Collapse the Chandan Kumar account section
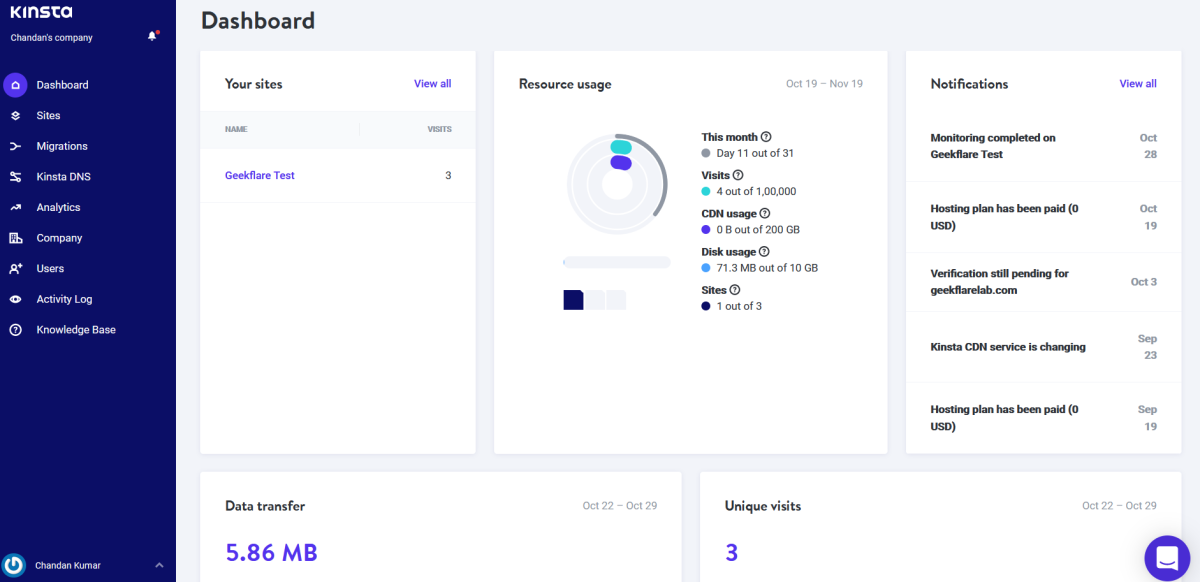The image size is (1200, 582). point(159,565)
